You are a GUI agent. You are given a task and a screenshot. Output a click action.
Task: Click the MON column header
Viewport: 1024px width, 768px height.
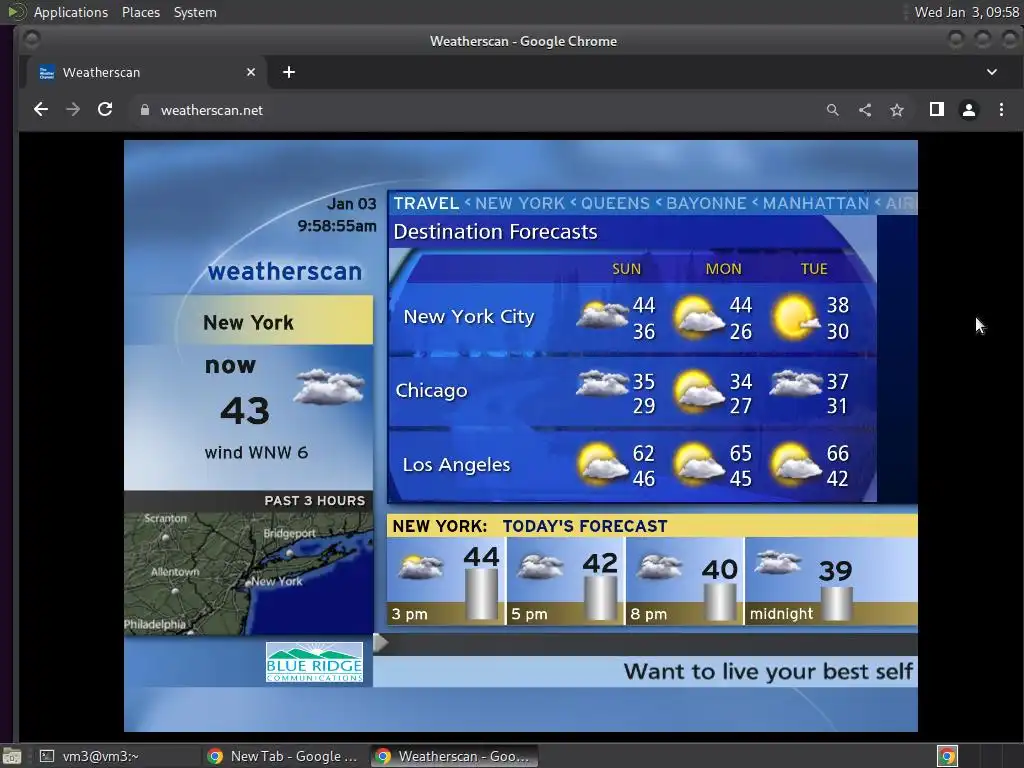click(x=724, y=269)
